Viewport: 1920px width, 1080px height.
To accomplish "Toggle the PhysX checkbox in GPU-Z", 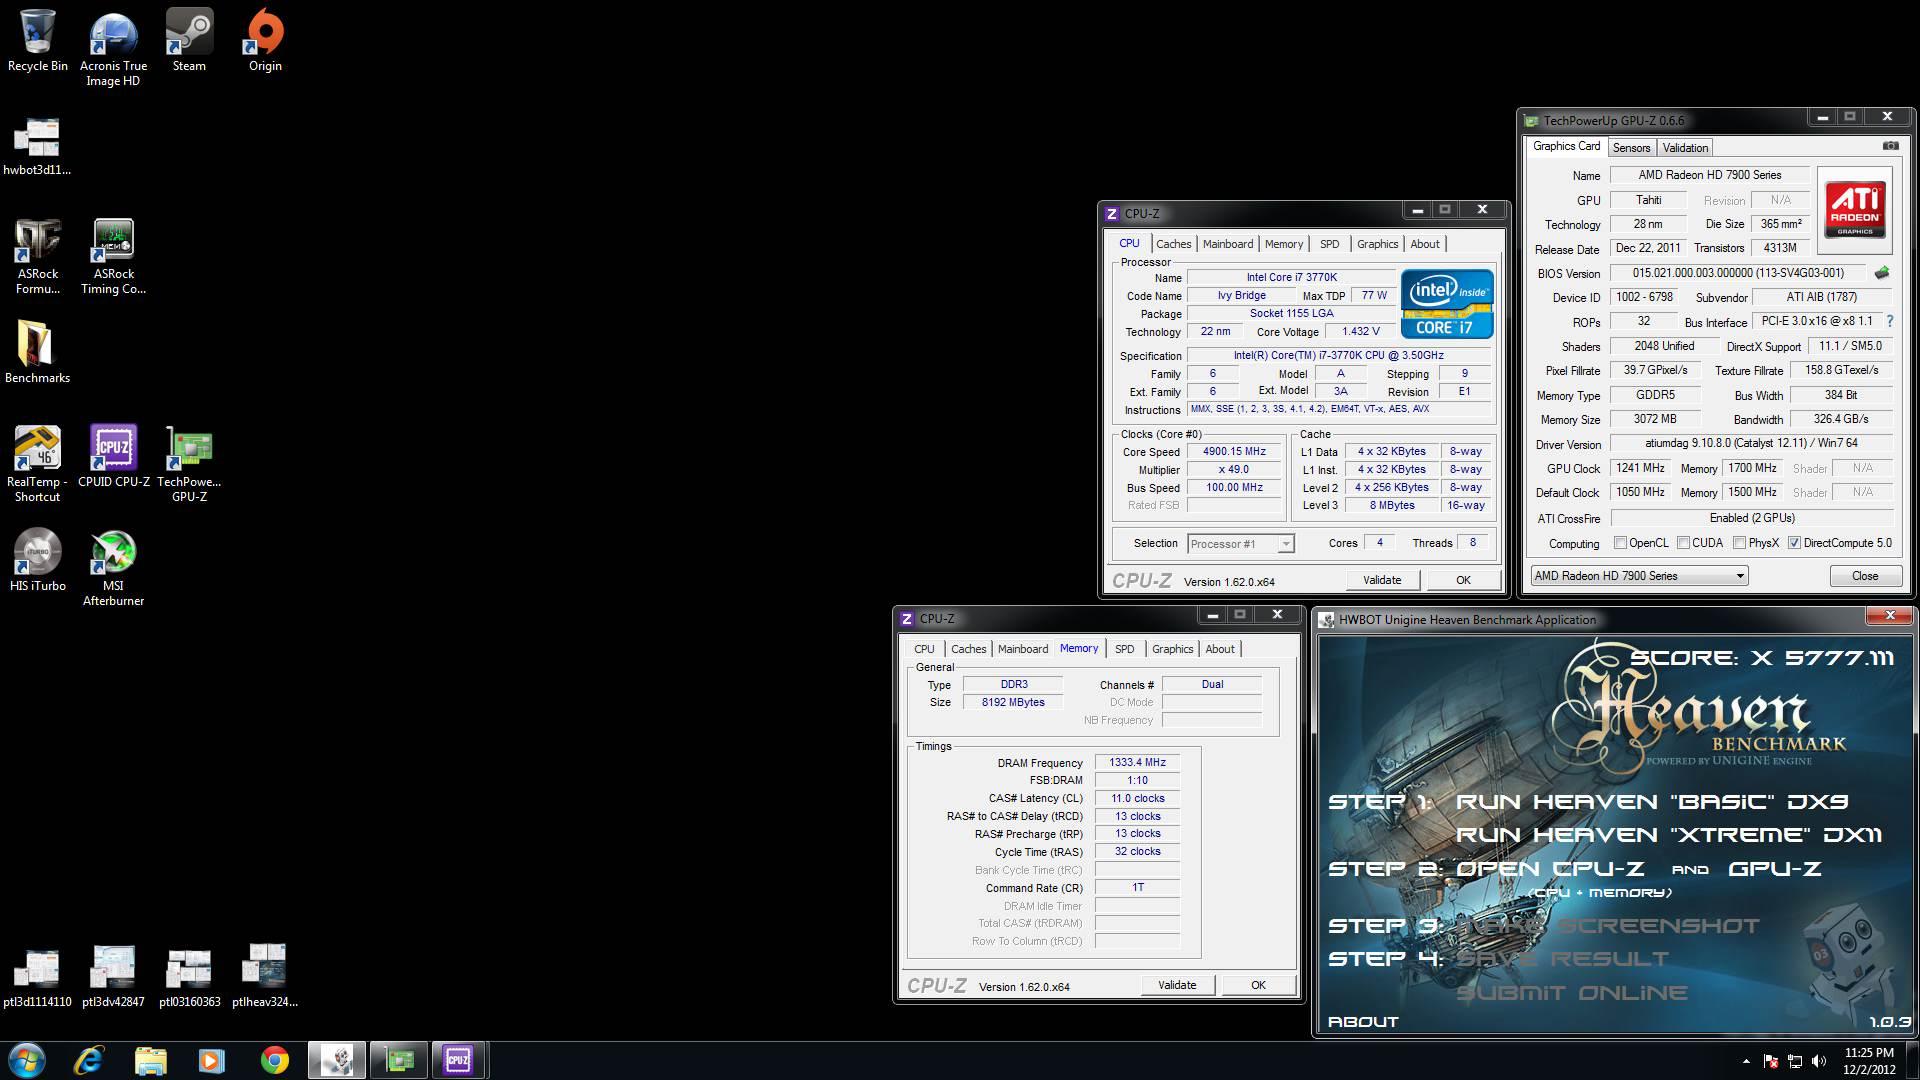I will 1739,543.
